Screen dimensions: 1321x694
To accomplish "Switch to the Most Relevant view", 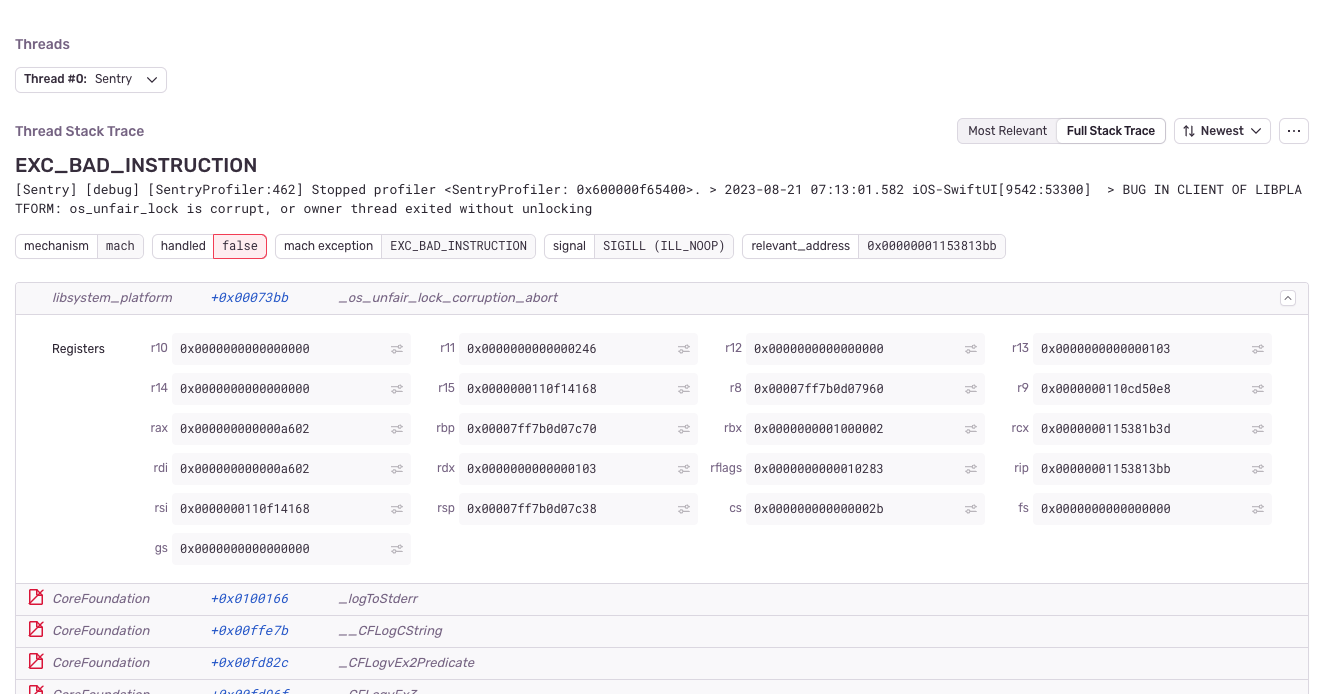I will [1007, 130].
